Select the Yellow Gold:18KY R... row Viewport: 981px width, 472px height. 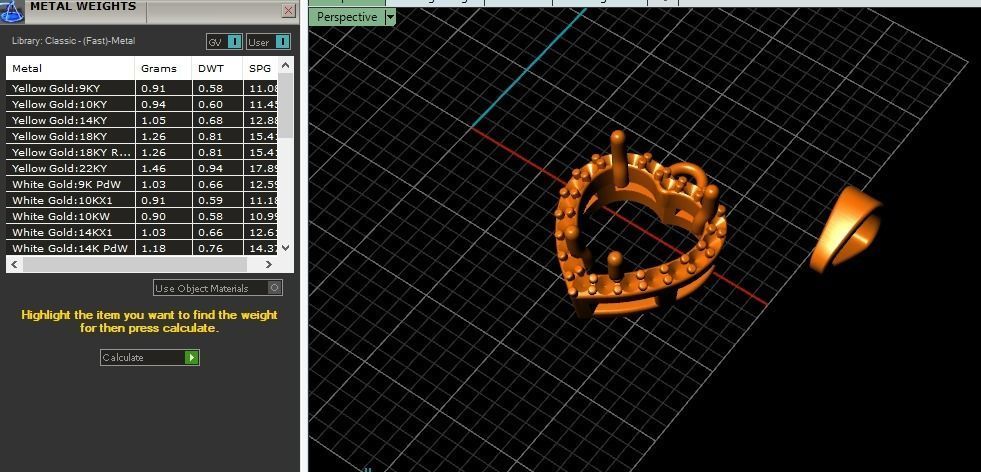pos(141,152)
